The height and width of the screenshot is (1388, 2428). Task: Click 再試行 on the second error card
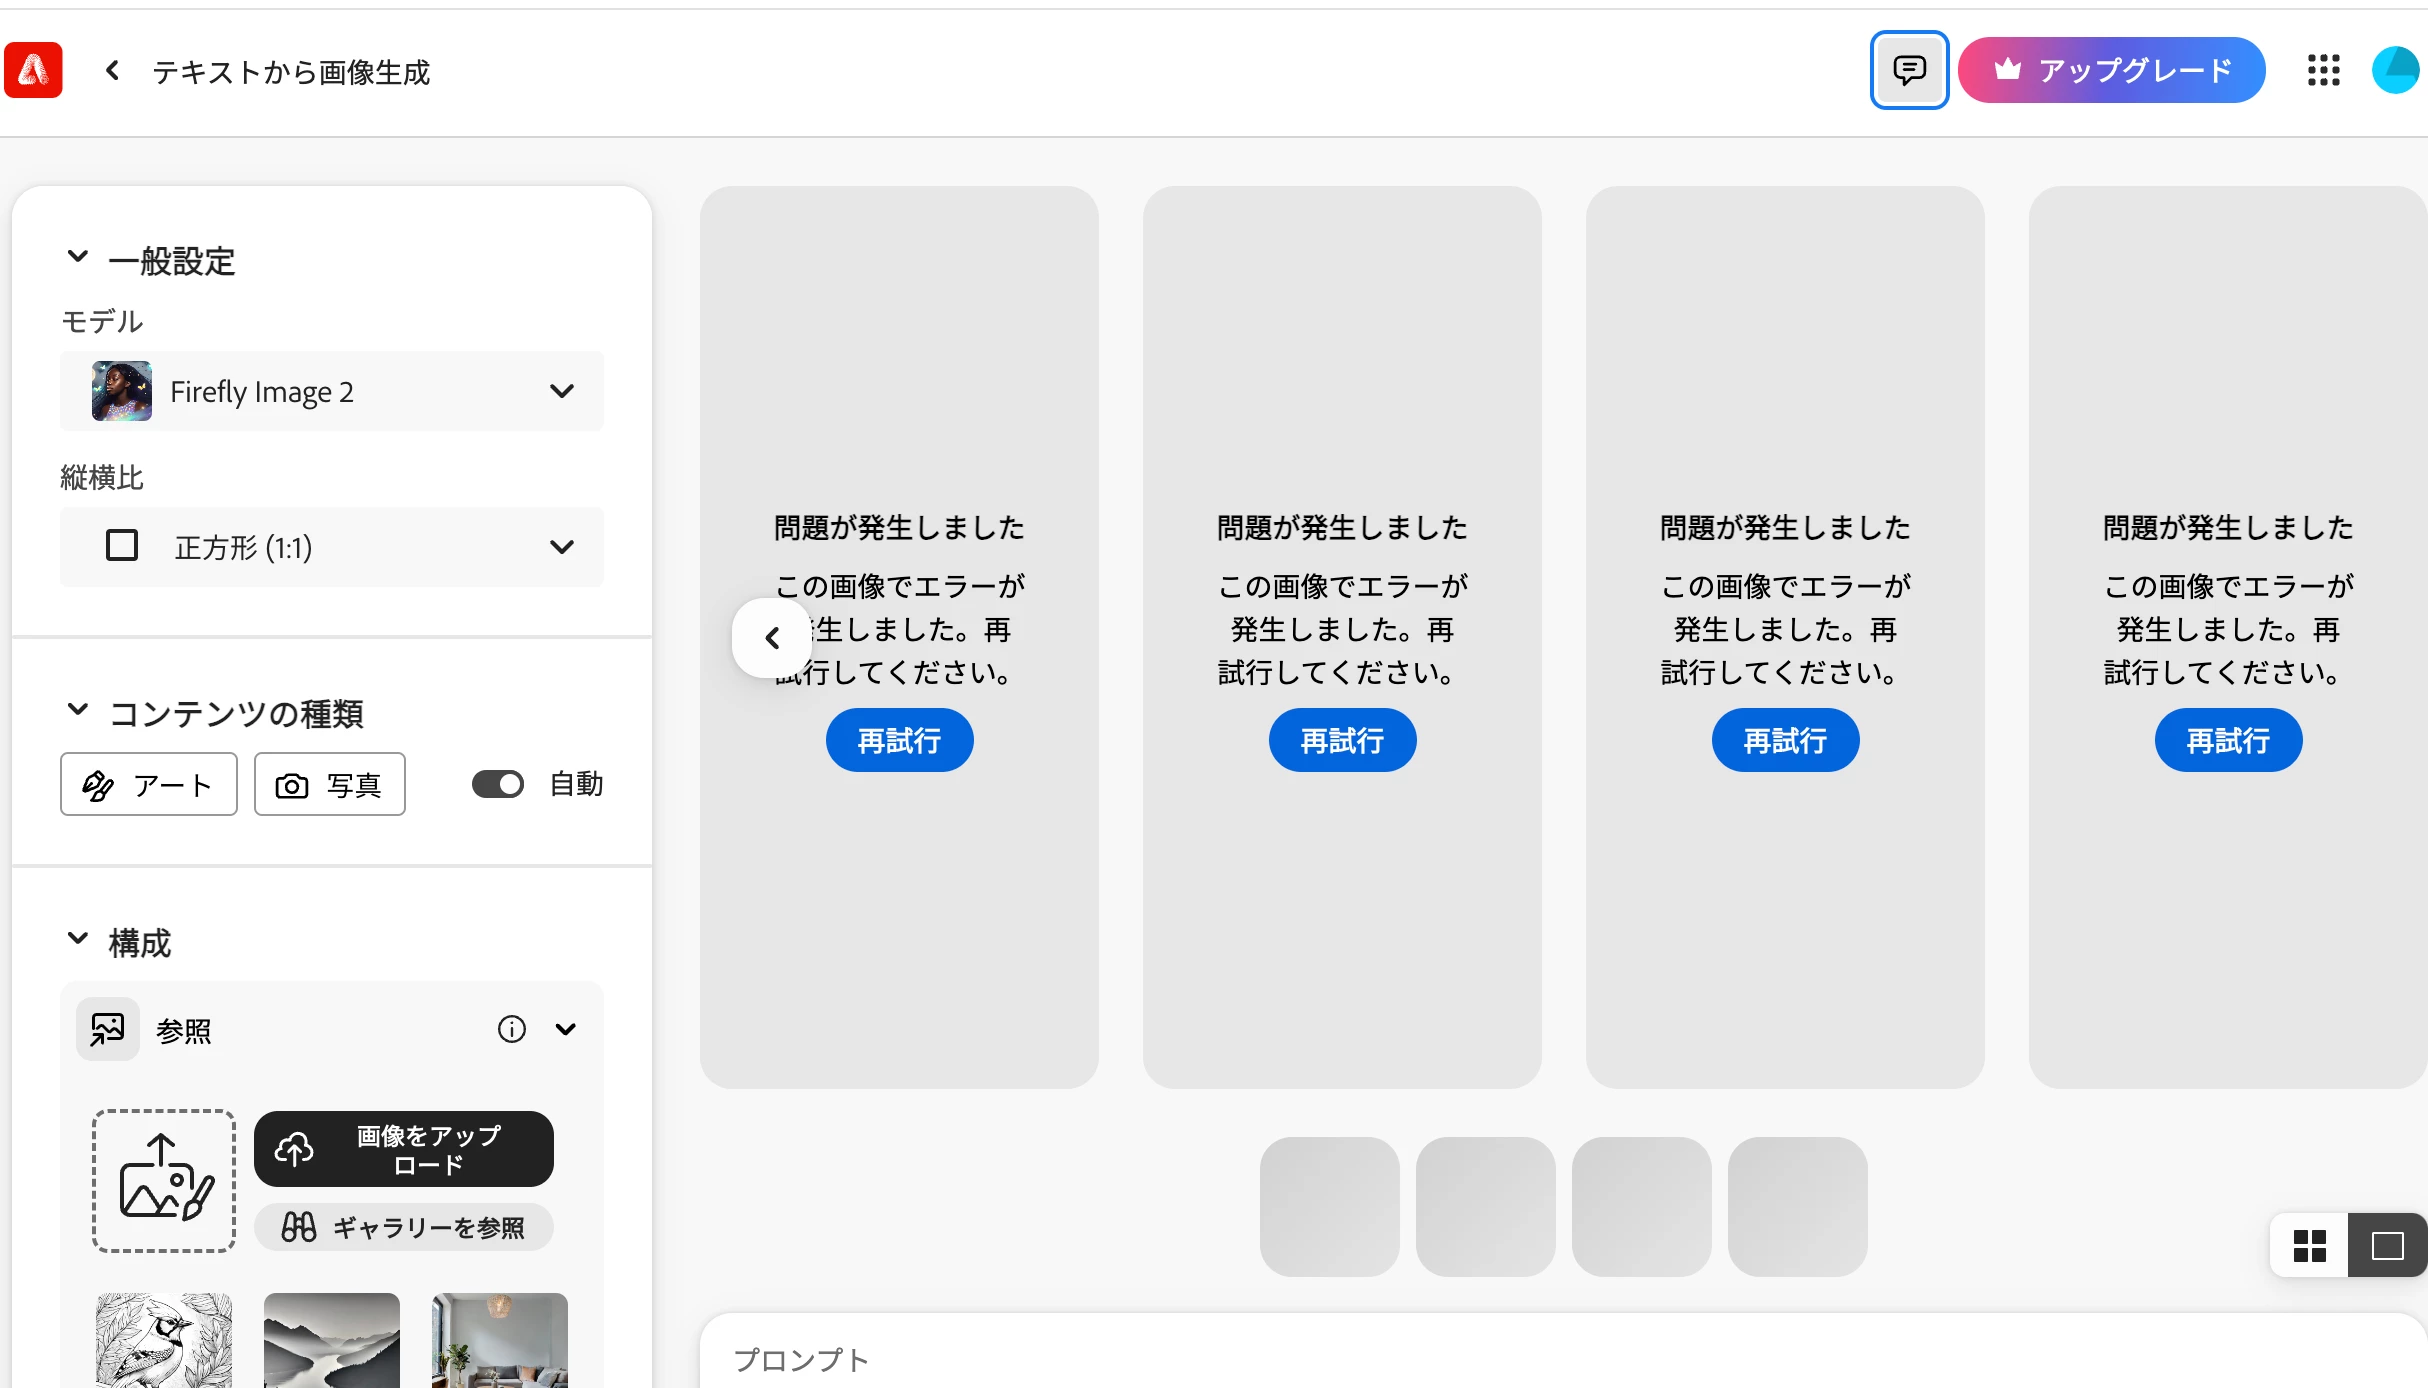1342,740
